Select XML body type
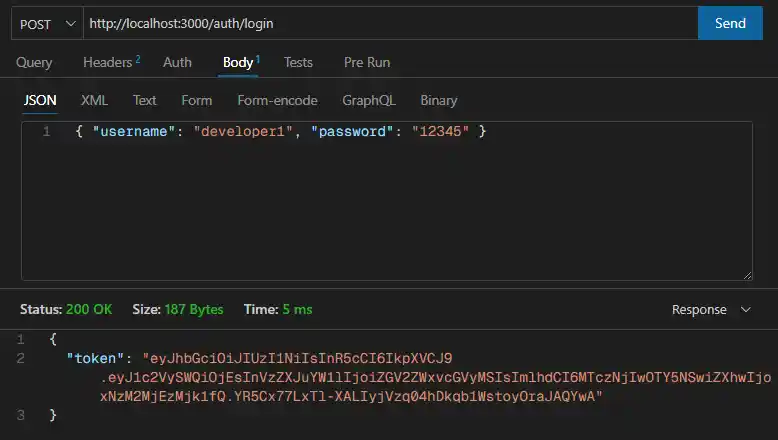The width and height of the screenshot is (778, 440). point(94,100)
